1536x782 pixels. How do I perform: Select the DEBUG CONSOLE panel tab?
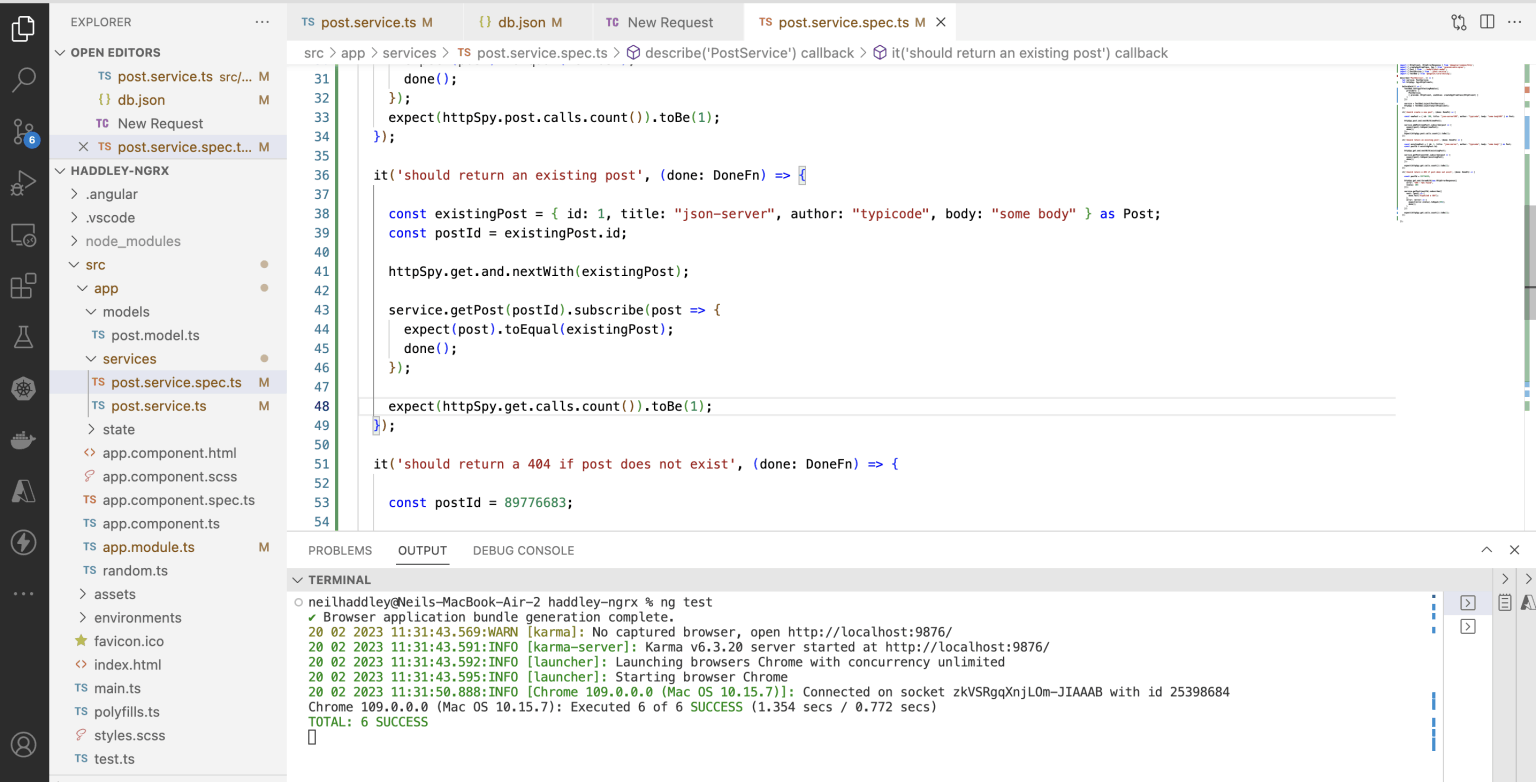click(523, 551)
